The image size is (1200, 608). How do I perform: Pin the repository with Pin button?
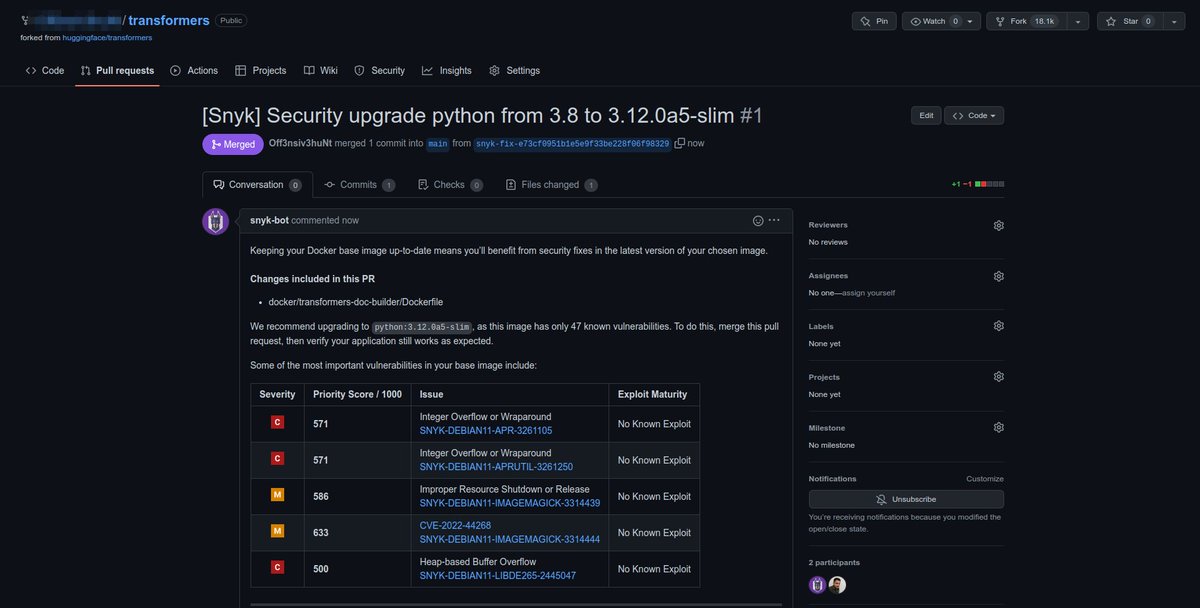coord(874,21)
